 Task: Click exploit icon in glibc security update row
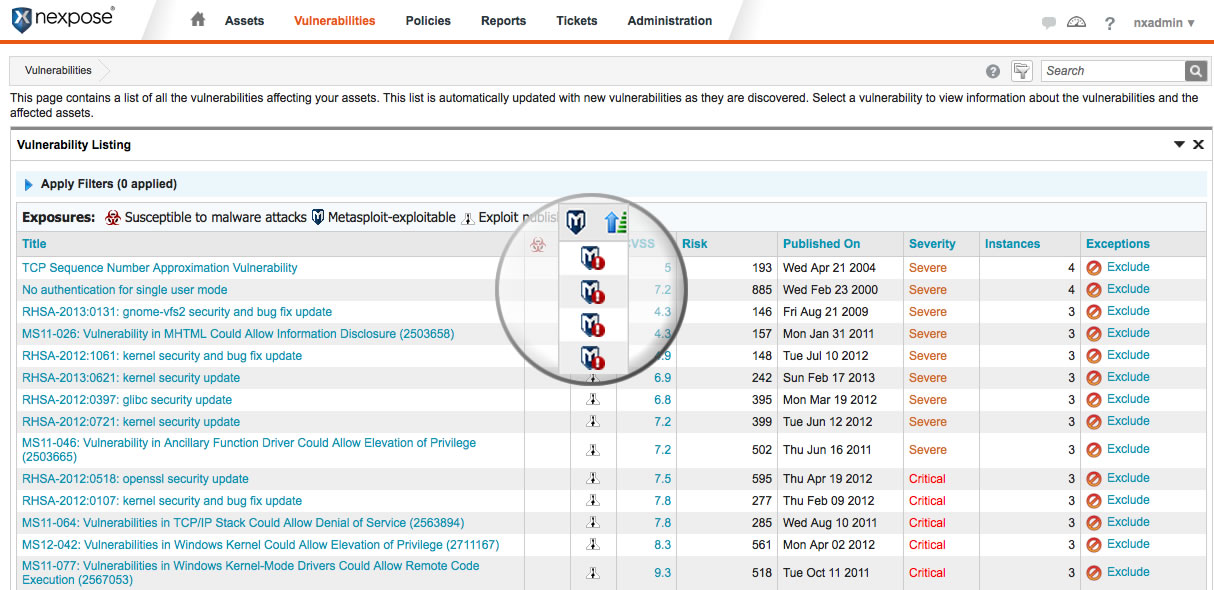point(593,400)
